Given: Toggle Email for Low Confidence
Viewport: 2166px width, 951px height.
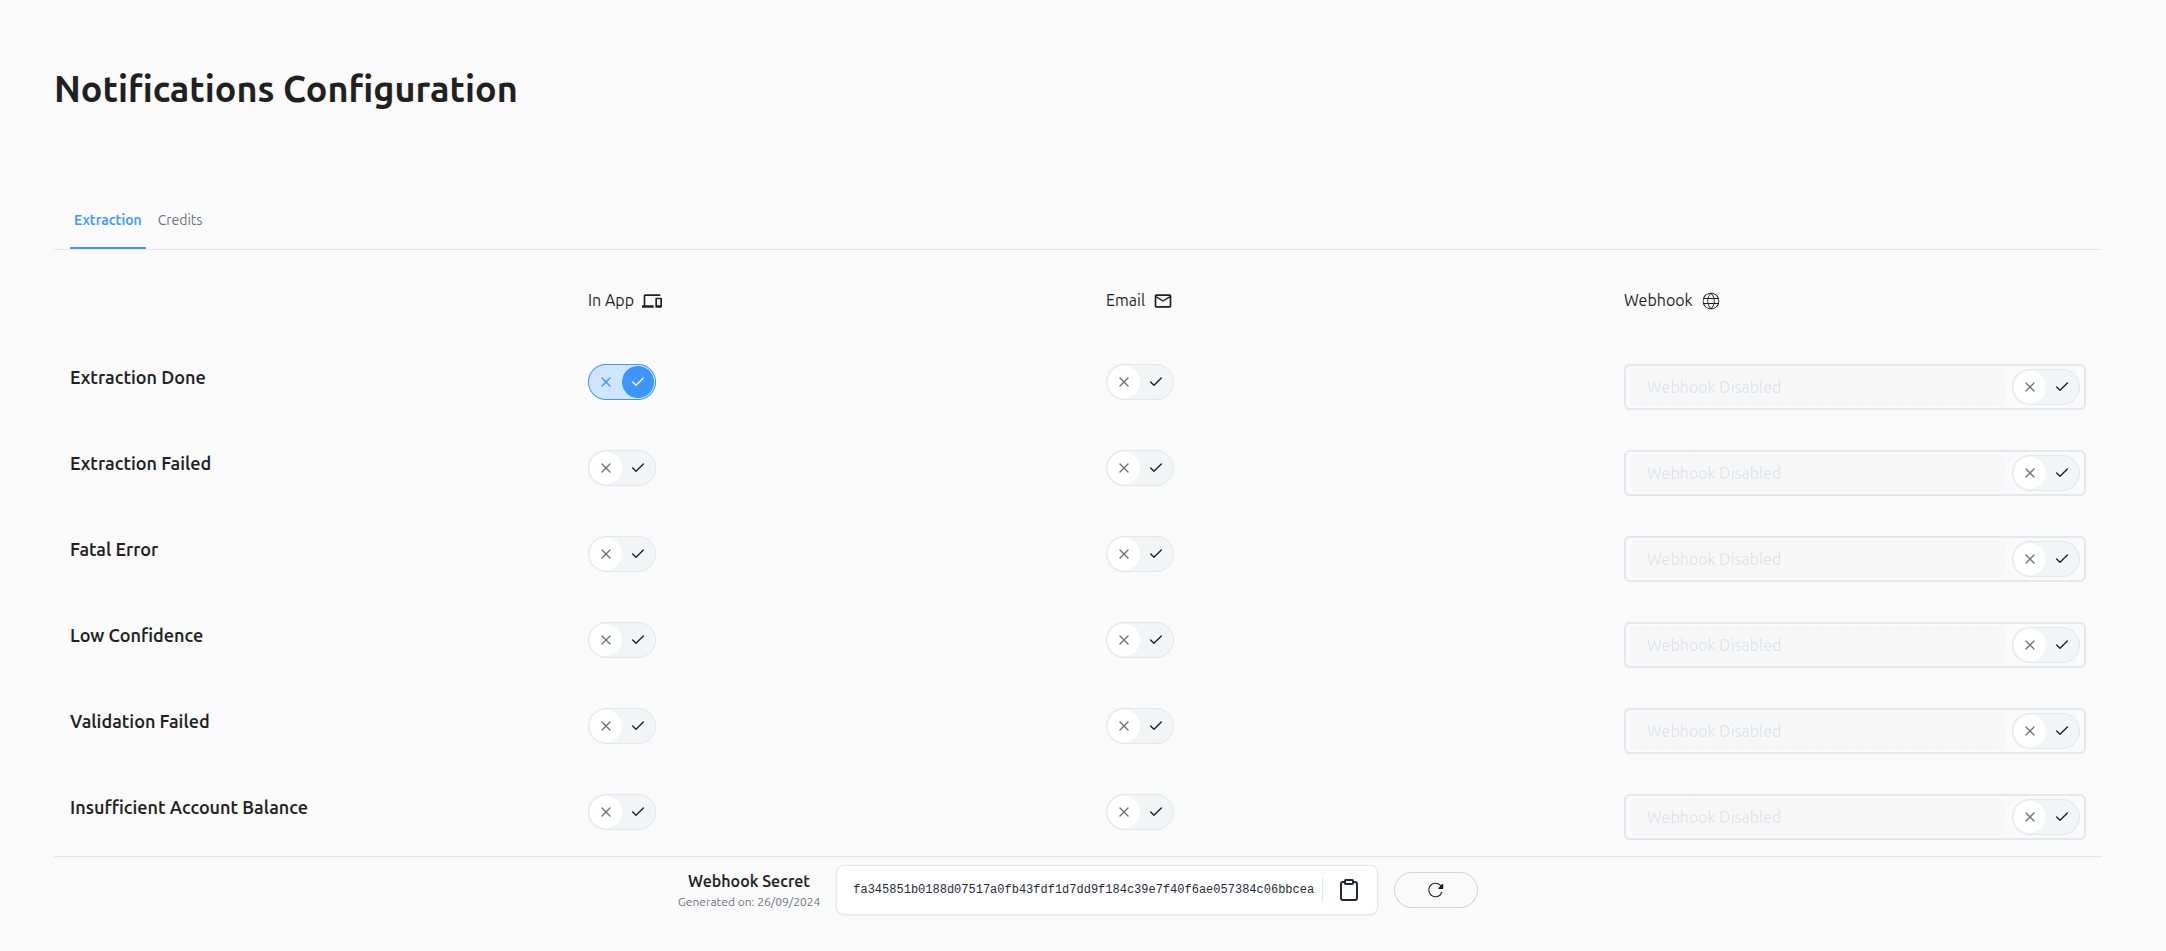Looking at the screenshot, I should coord(1140,640).
